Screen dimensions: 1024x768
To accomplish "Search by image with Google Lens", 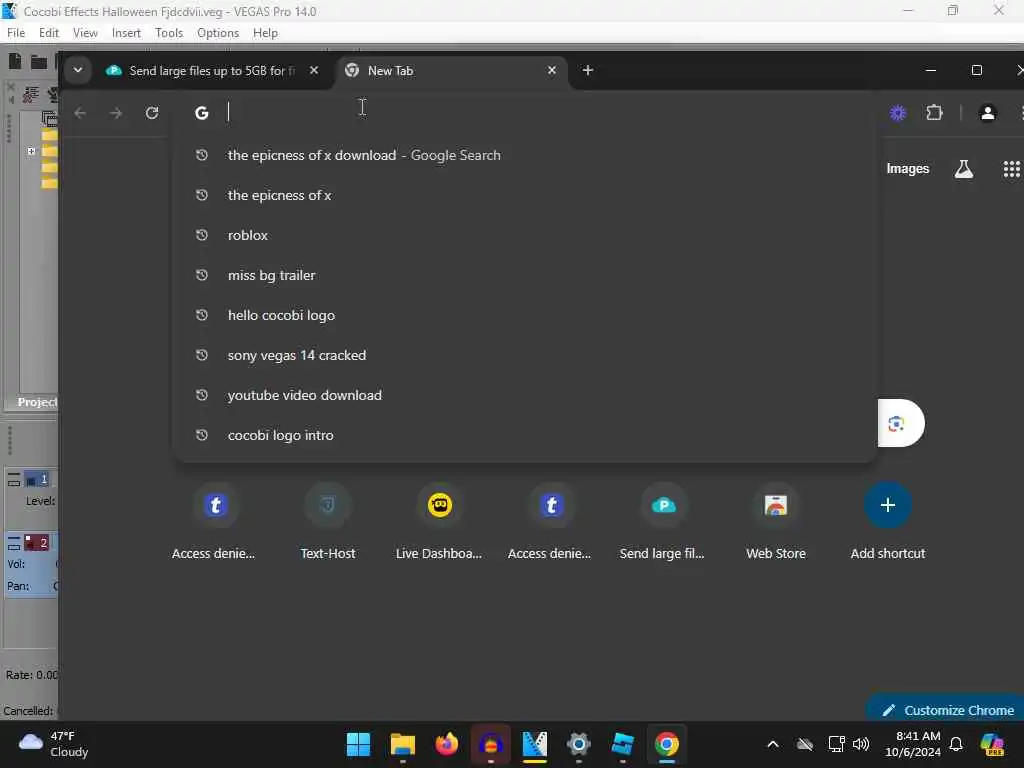I will 896,423.
